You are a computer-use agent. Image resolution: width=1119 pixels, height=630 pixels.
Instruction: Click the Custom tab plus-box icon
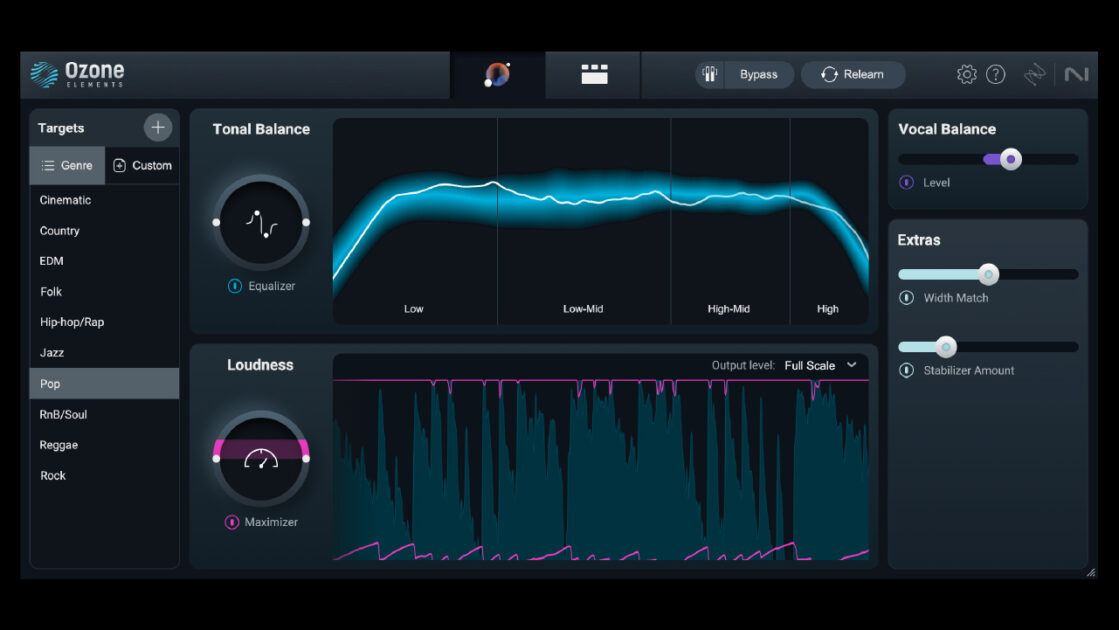tap(120, 166)
